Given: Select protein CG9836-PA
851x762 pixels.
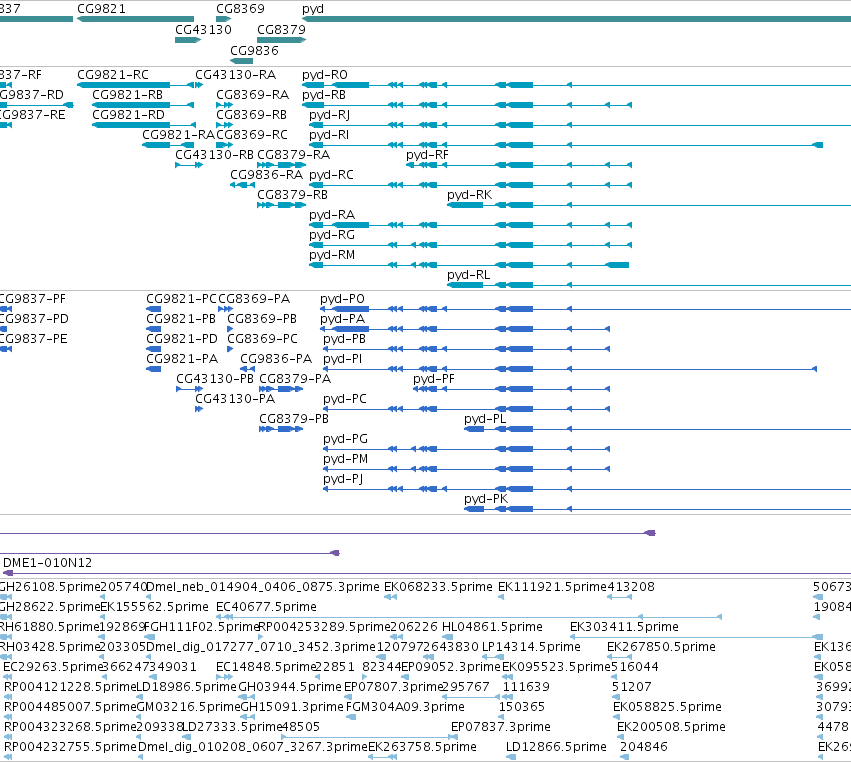Looking at the screenshot, I should (276, 359).
